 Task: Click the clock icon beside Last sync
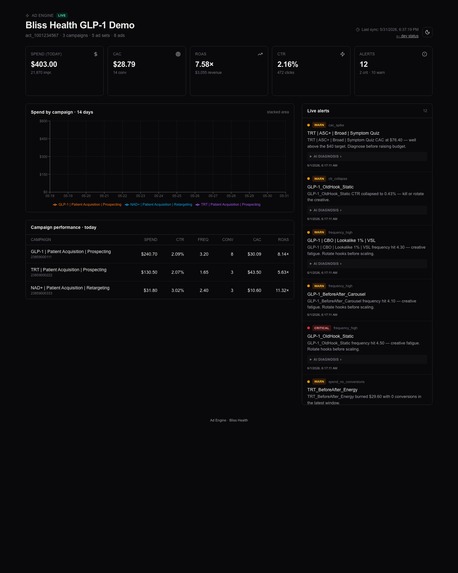click(357, 30)
